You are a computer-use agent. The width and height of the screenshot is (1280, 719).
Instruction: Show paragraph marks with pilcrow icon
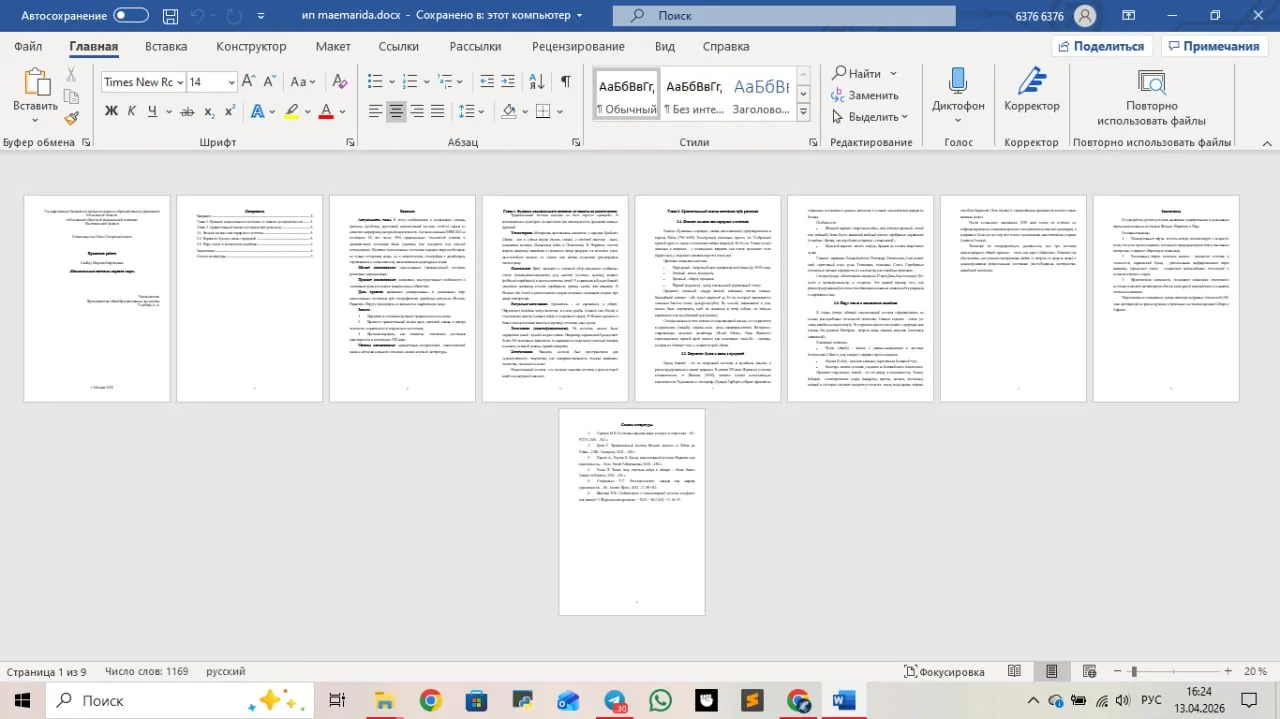566,81
